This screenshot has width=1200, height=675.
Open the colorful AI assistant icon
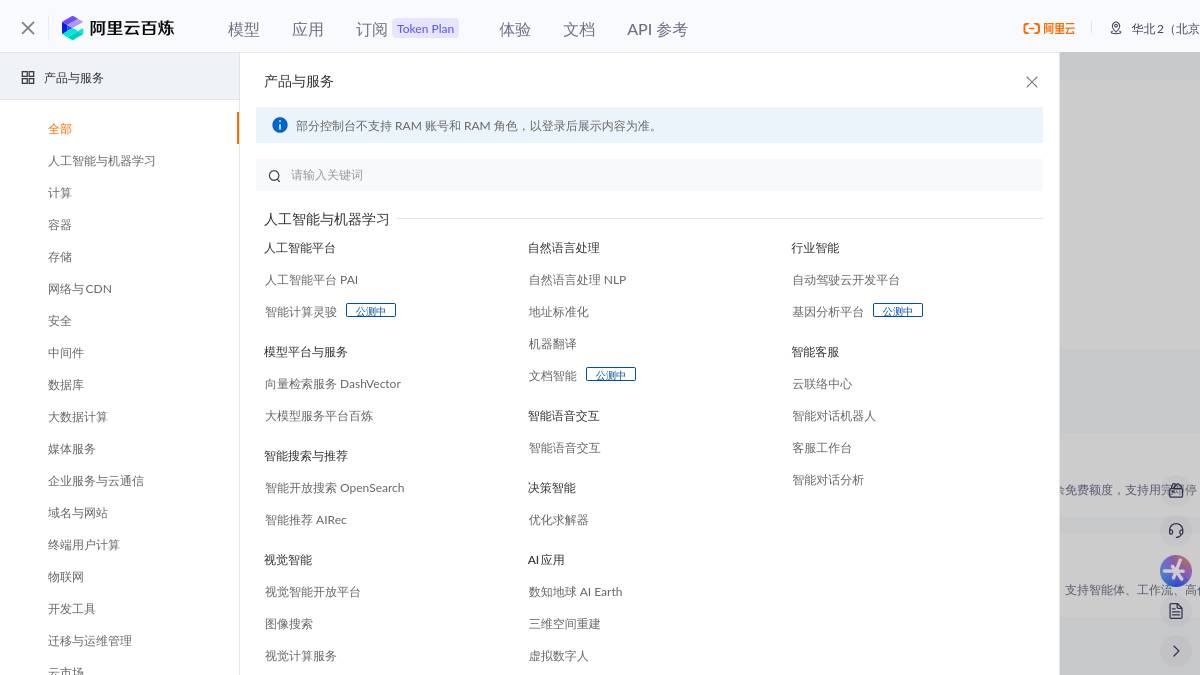[1176, 571]
